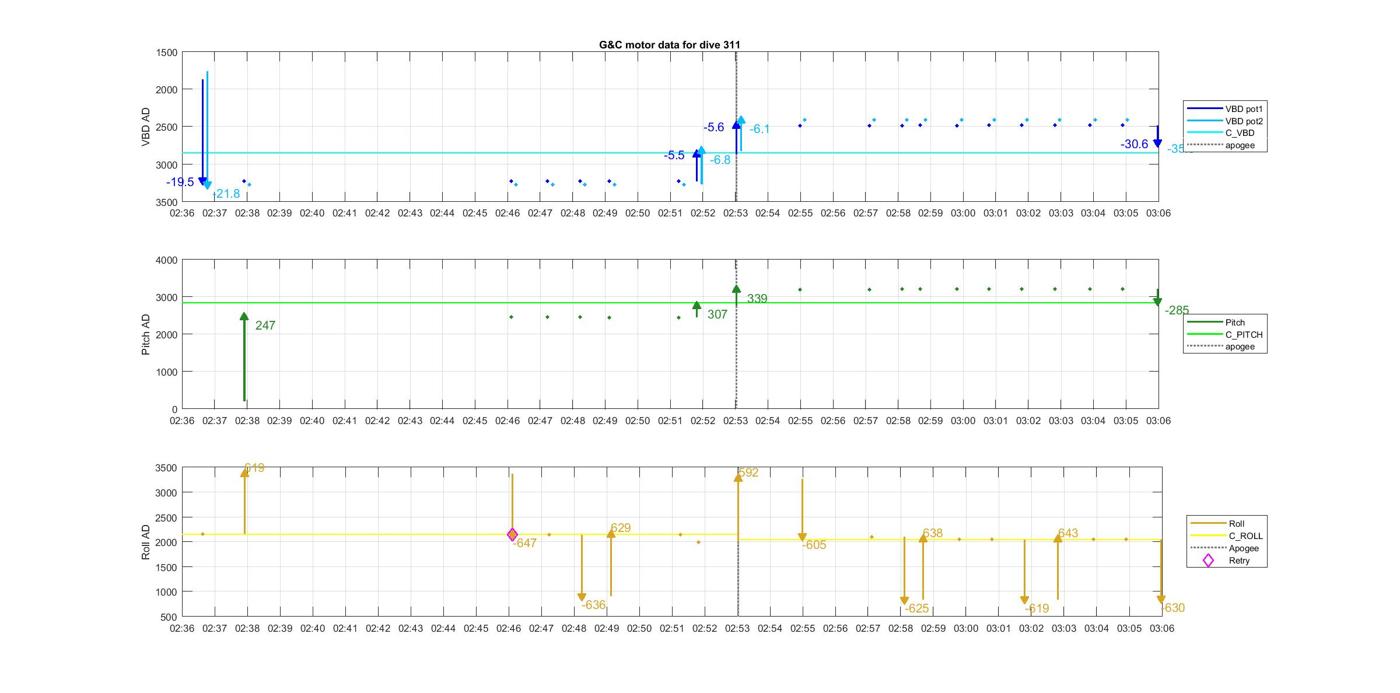Click the '-30.6' VBD data label
1400x693 pixels.
1134,144
